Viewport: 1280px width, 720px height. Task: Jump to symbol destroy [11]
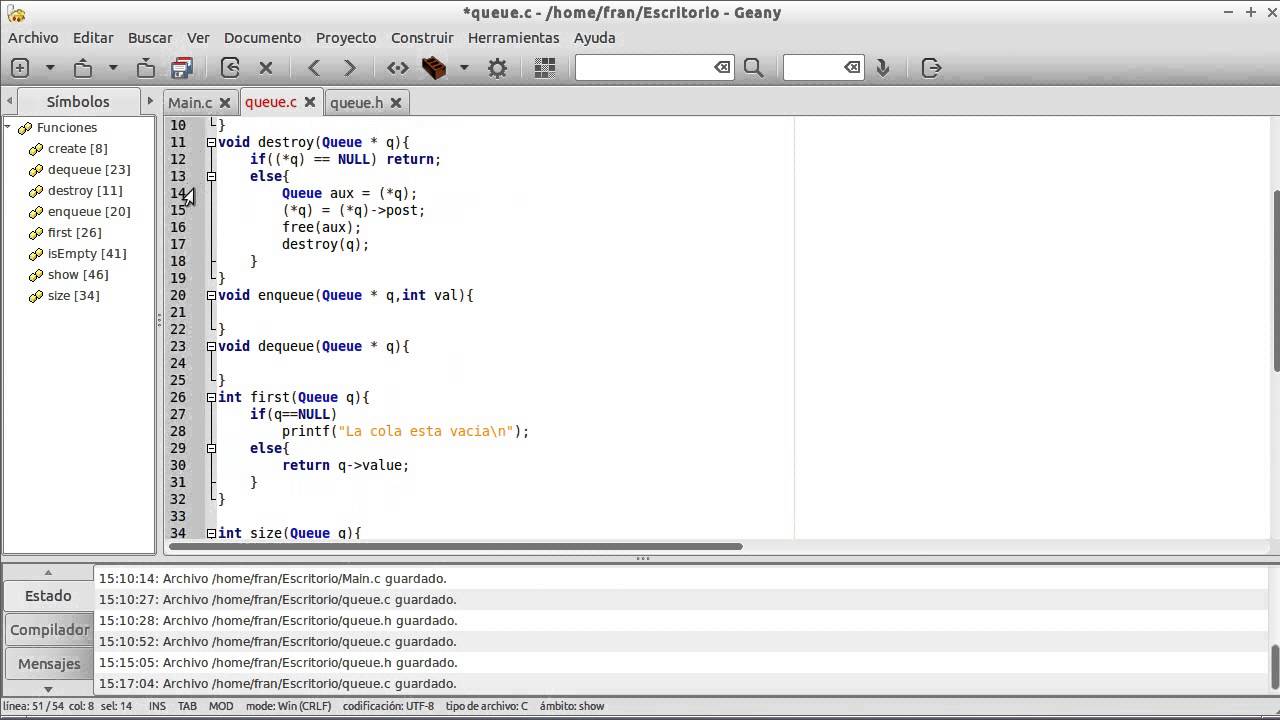pyautogui.click(x=85, y=190)
